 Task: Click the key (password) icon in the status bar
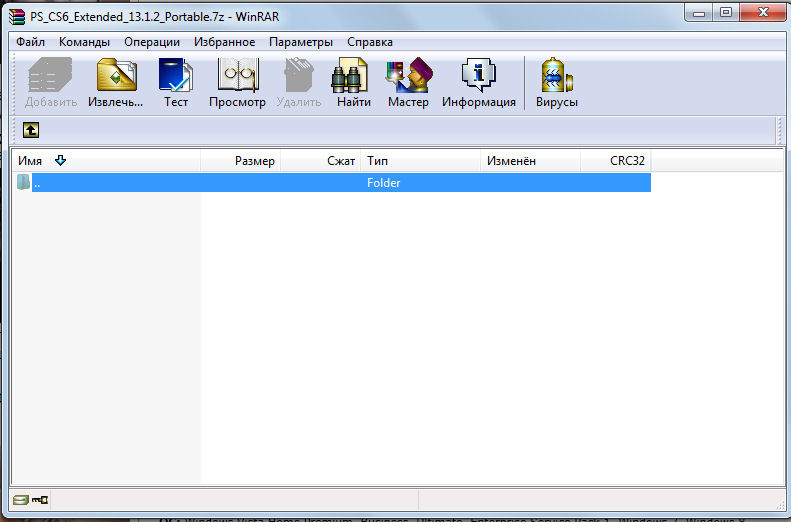pos(40,500)
